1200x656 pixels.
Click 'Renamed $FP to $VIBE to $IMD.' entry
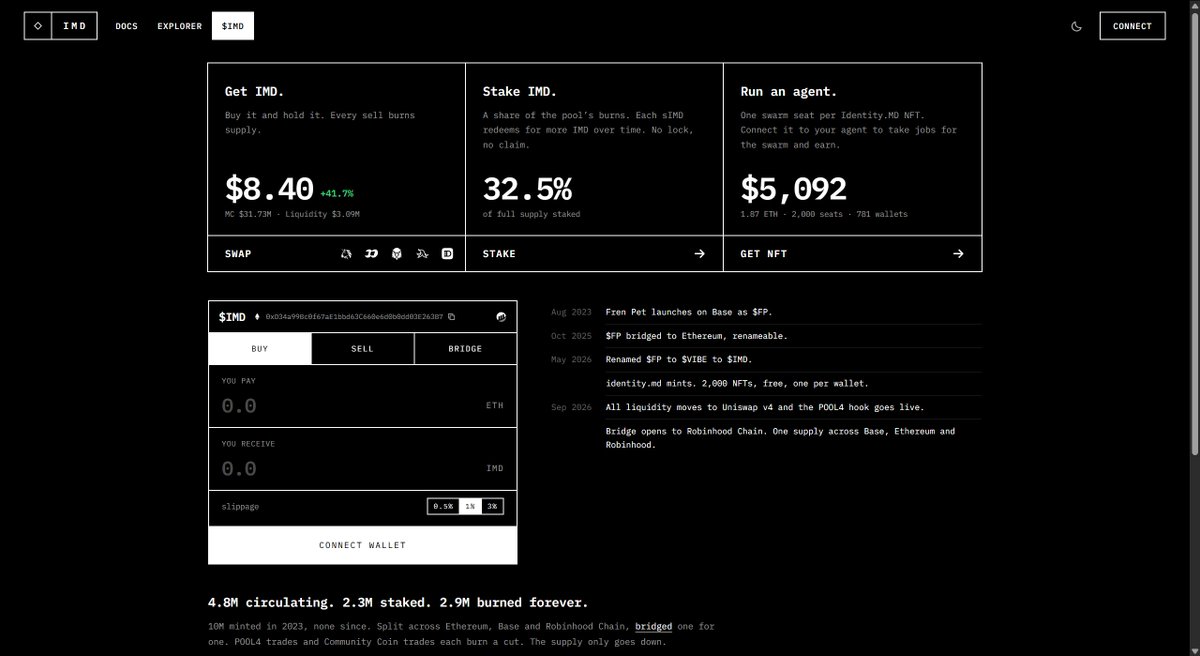[679, 359]
